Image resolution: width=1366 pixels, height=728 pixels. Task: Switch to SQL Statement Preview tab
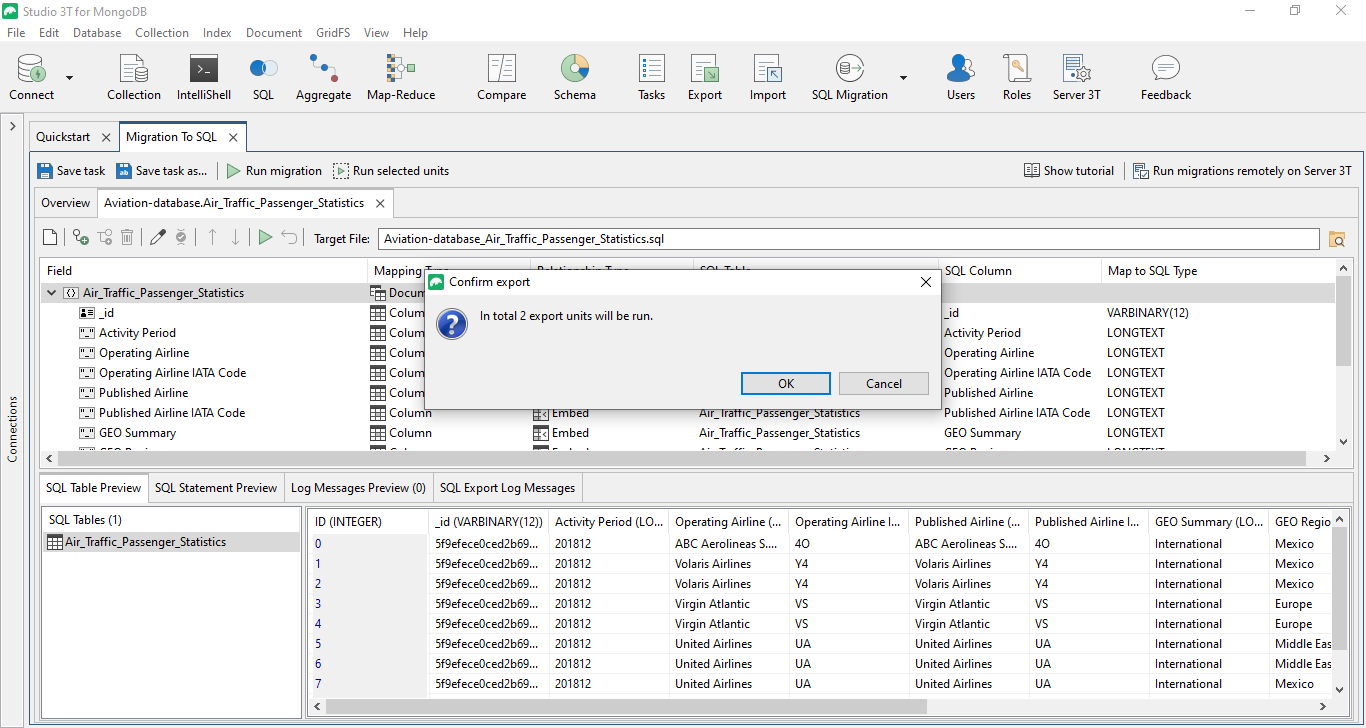click(216, 488)
